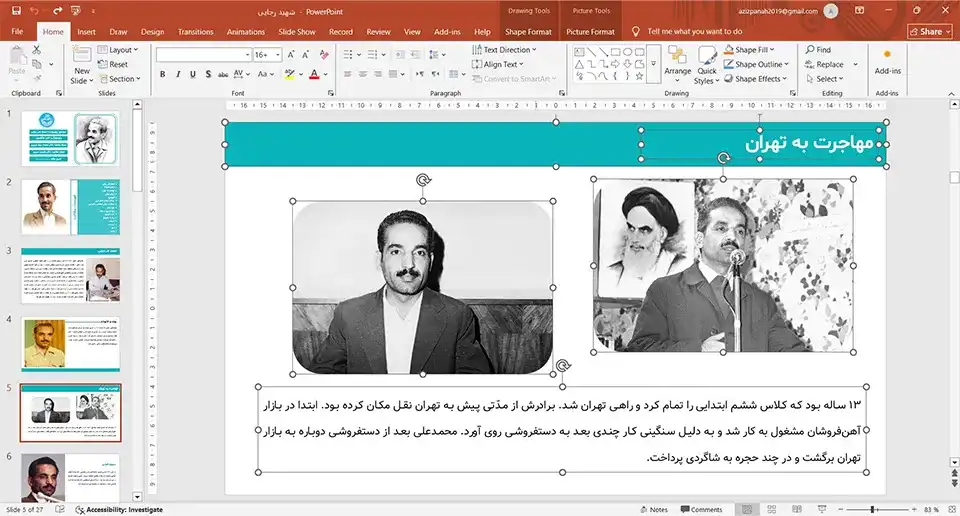
Task: Open Arrange options in the Drawing group
Action: [678, 62]
